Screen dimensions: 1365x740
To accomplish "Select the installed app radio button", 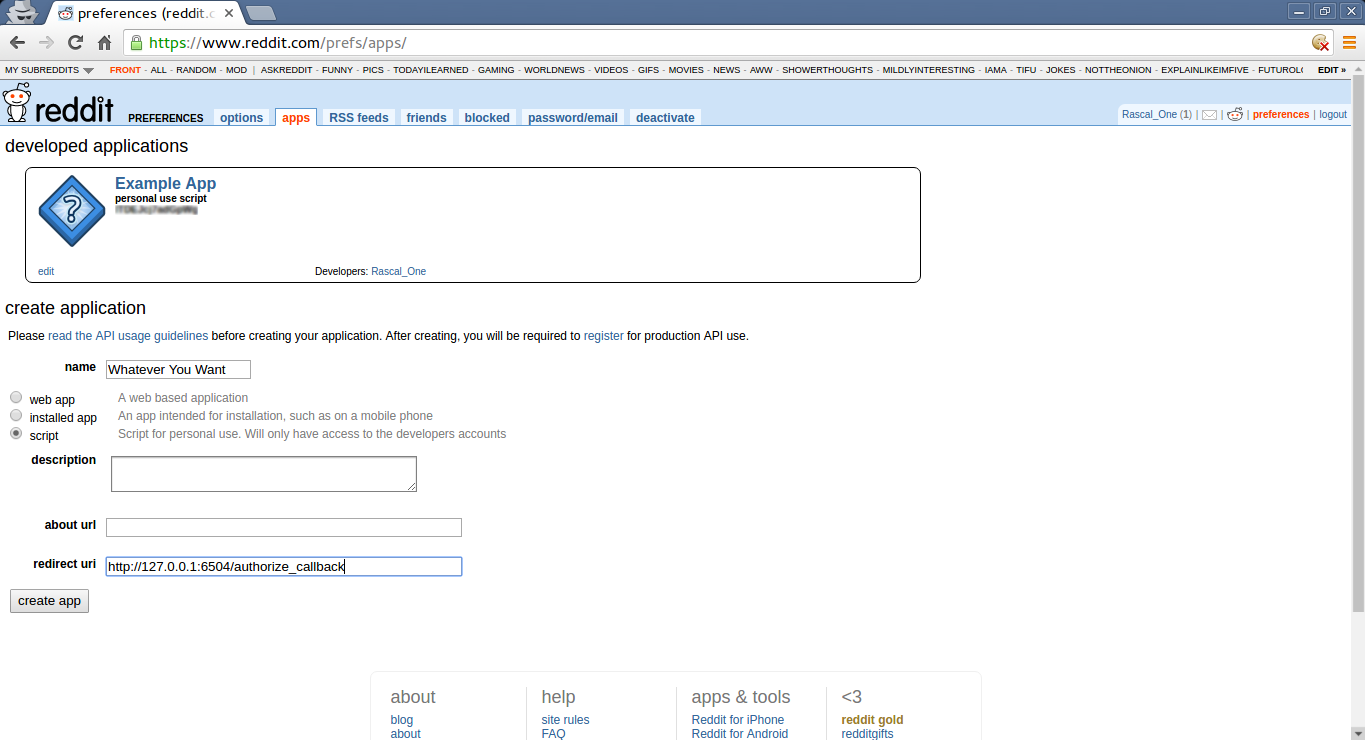I will pos(16,415).
